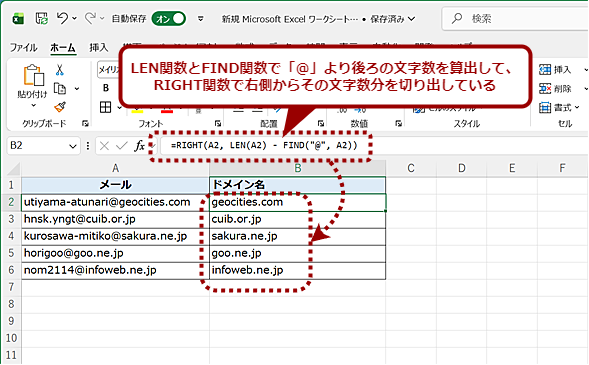Open the copy options dropdown arrow

tap(77, 89)
